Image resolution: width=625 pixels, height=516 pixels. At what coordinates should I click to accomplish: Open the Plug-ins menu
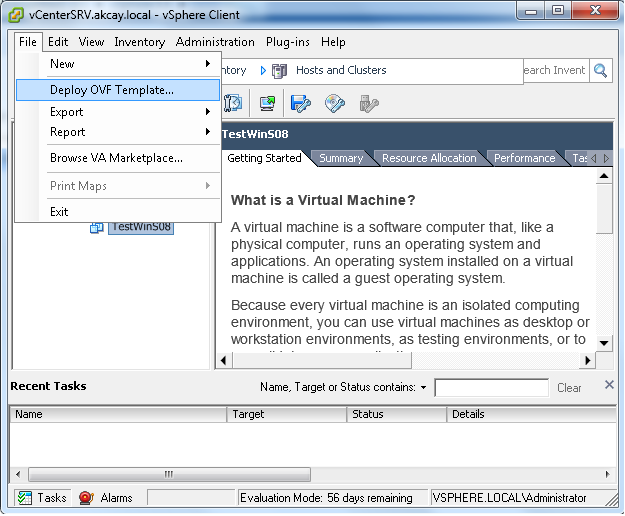(288, 42)
